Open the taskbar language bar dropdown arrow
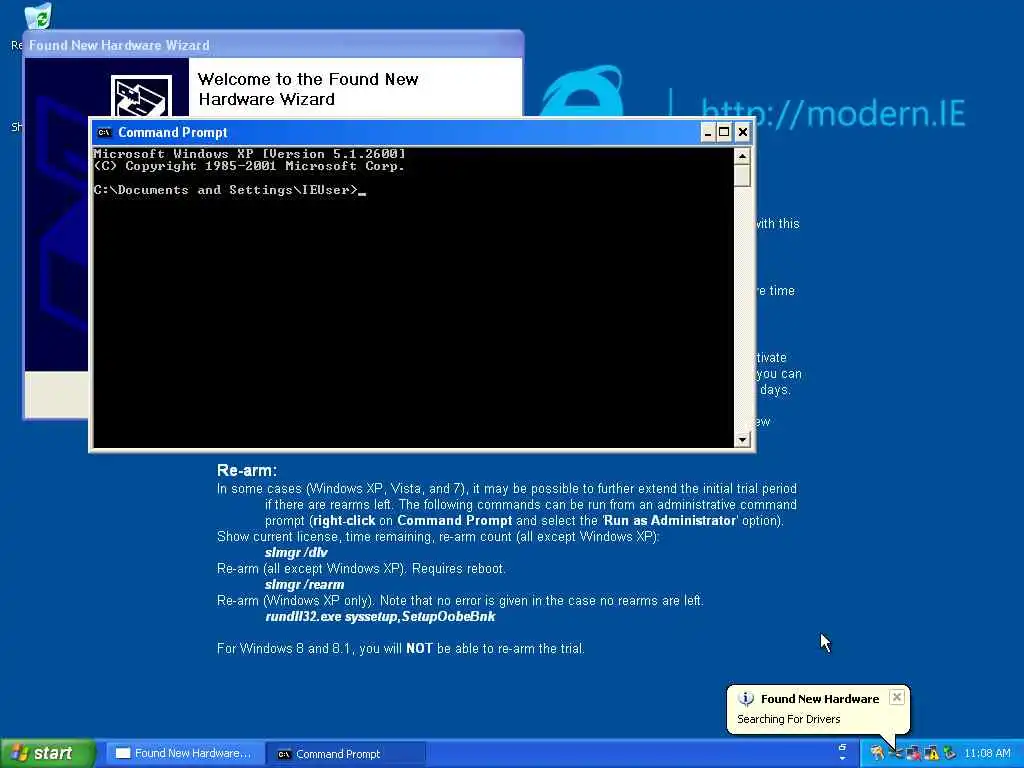This screenshot has height=768, width=1024. coord(842,758)
